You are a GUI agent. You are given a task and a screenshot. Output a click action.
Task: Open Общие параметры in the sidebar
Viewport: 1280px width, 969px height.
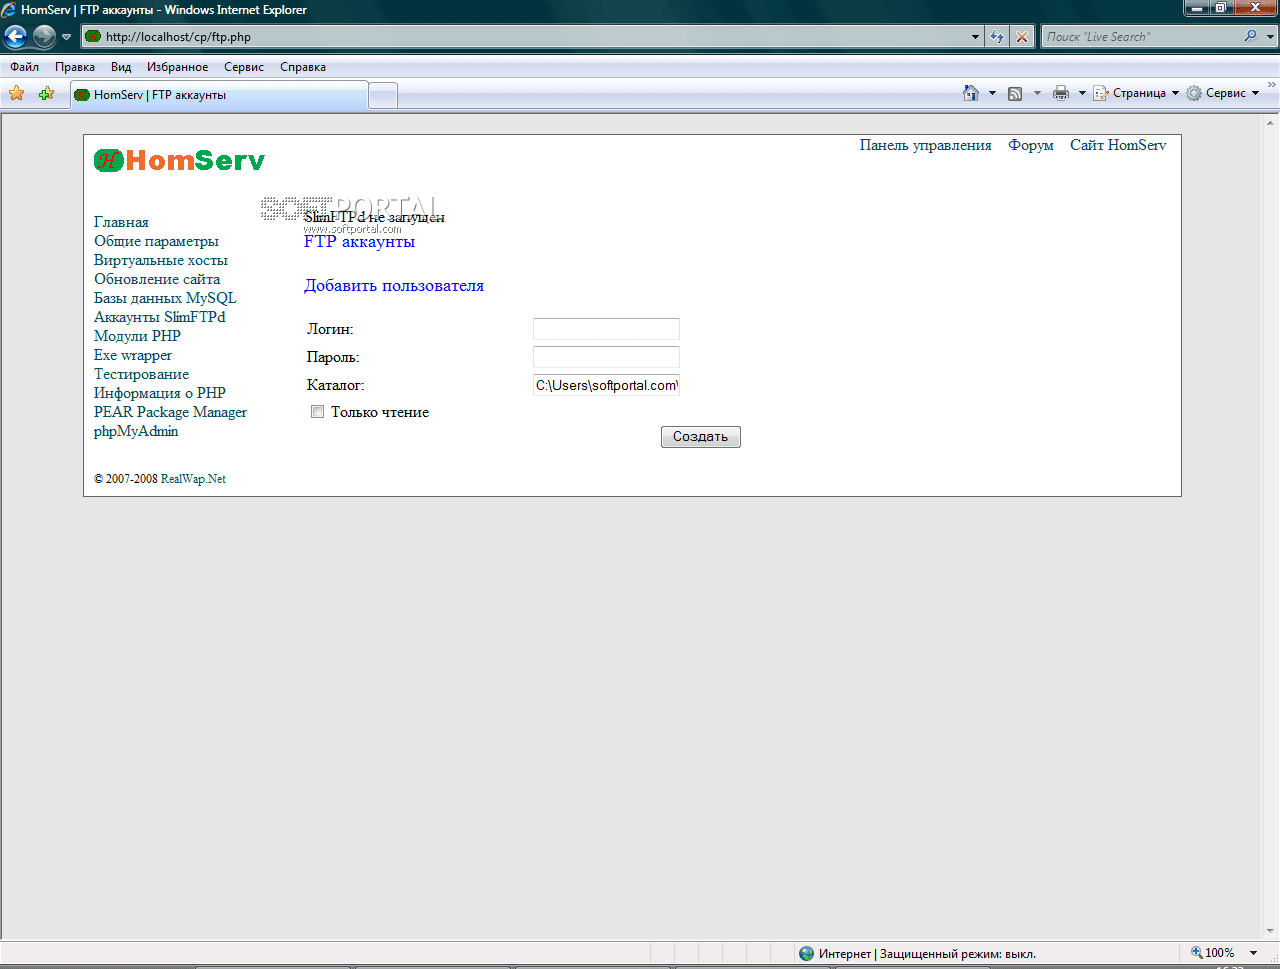pos(156,241)
